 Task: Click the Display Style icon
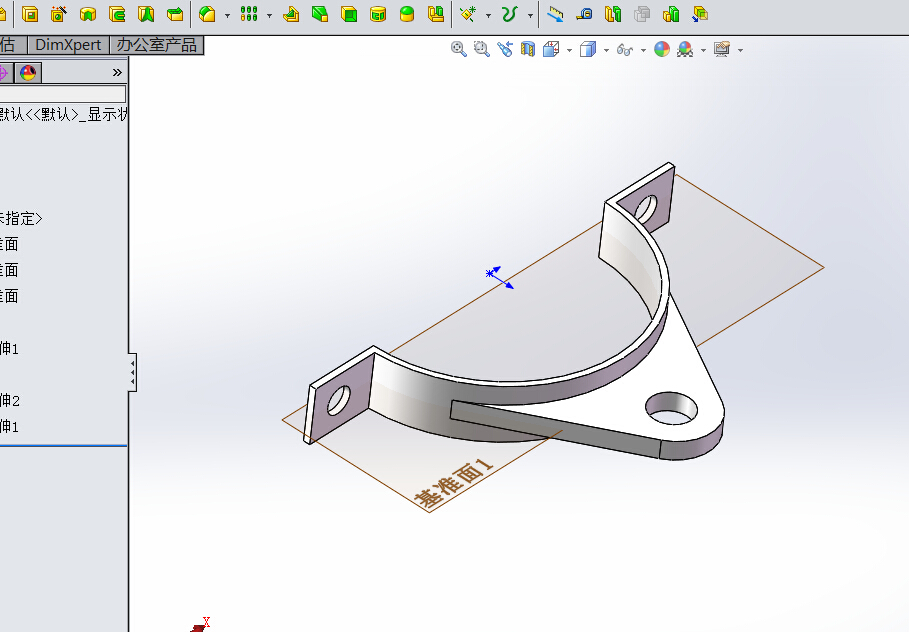pyautogui.click(x=588, y=49)
